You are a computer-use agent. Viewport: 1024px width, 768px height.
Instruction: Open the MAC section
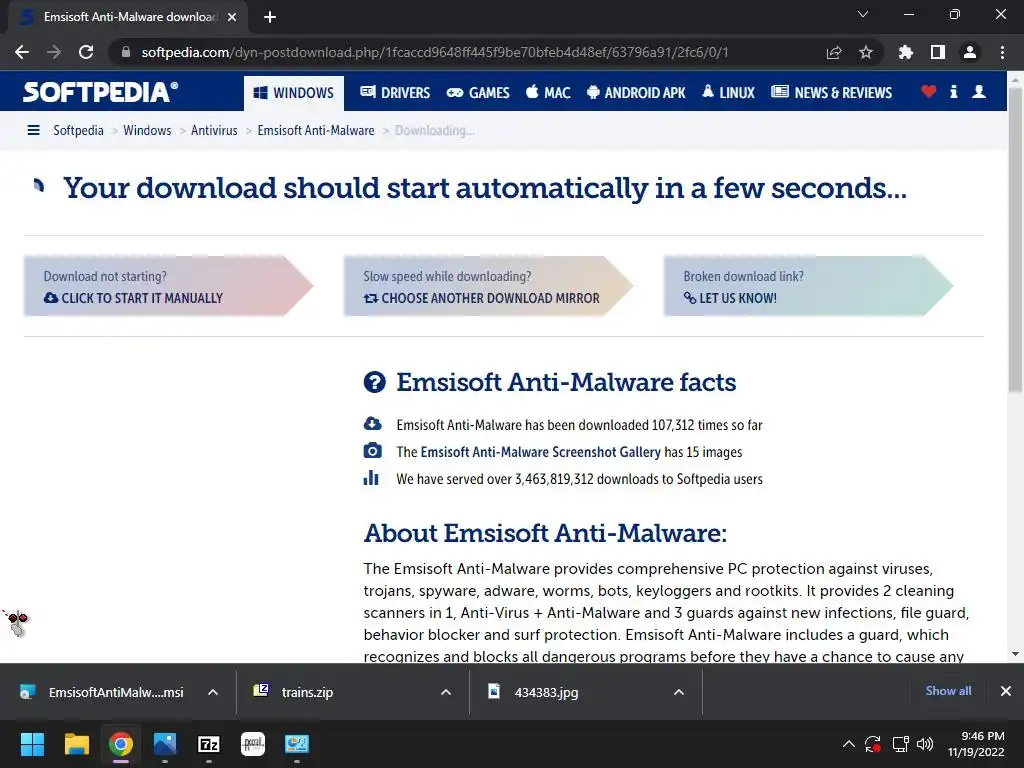(x=548, y=93)
